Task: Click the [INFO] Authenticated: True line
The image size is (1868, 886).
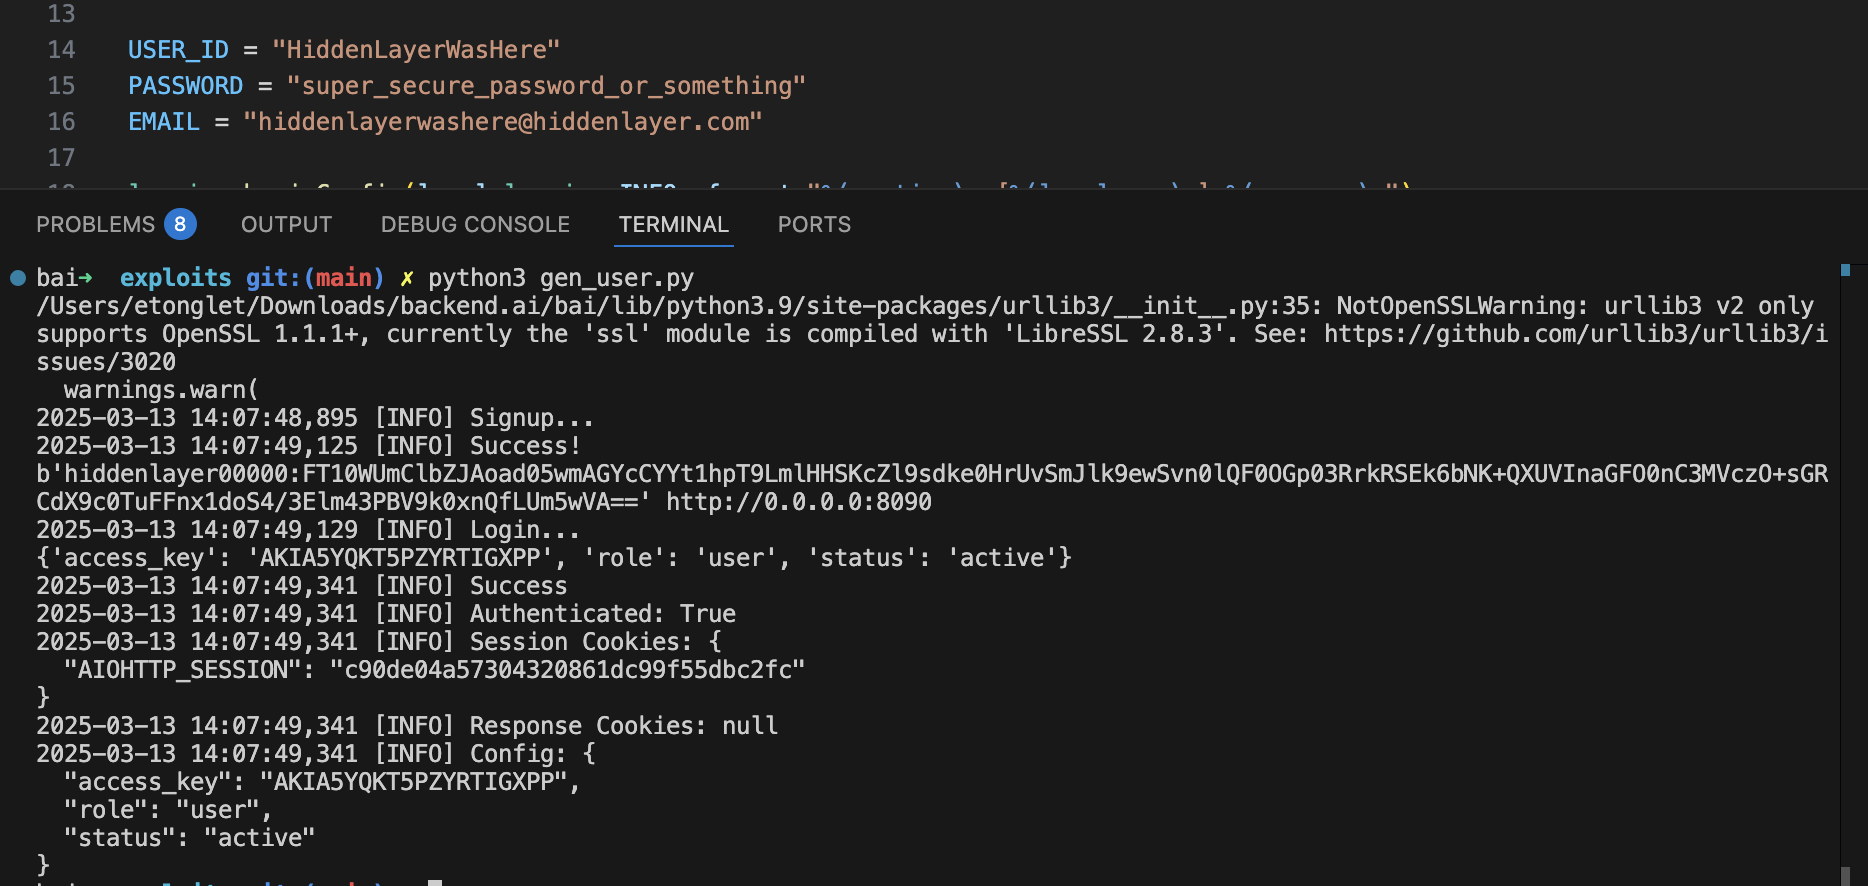Action: [386, 614]
